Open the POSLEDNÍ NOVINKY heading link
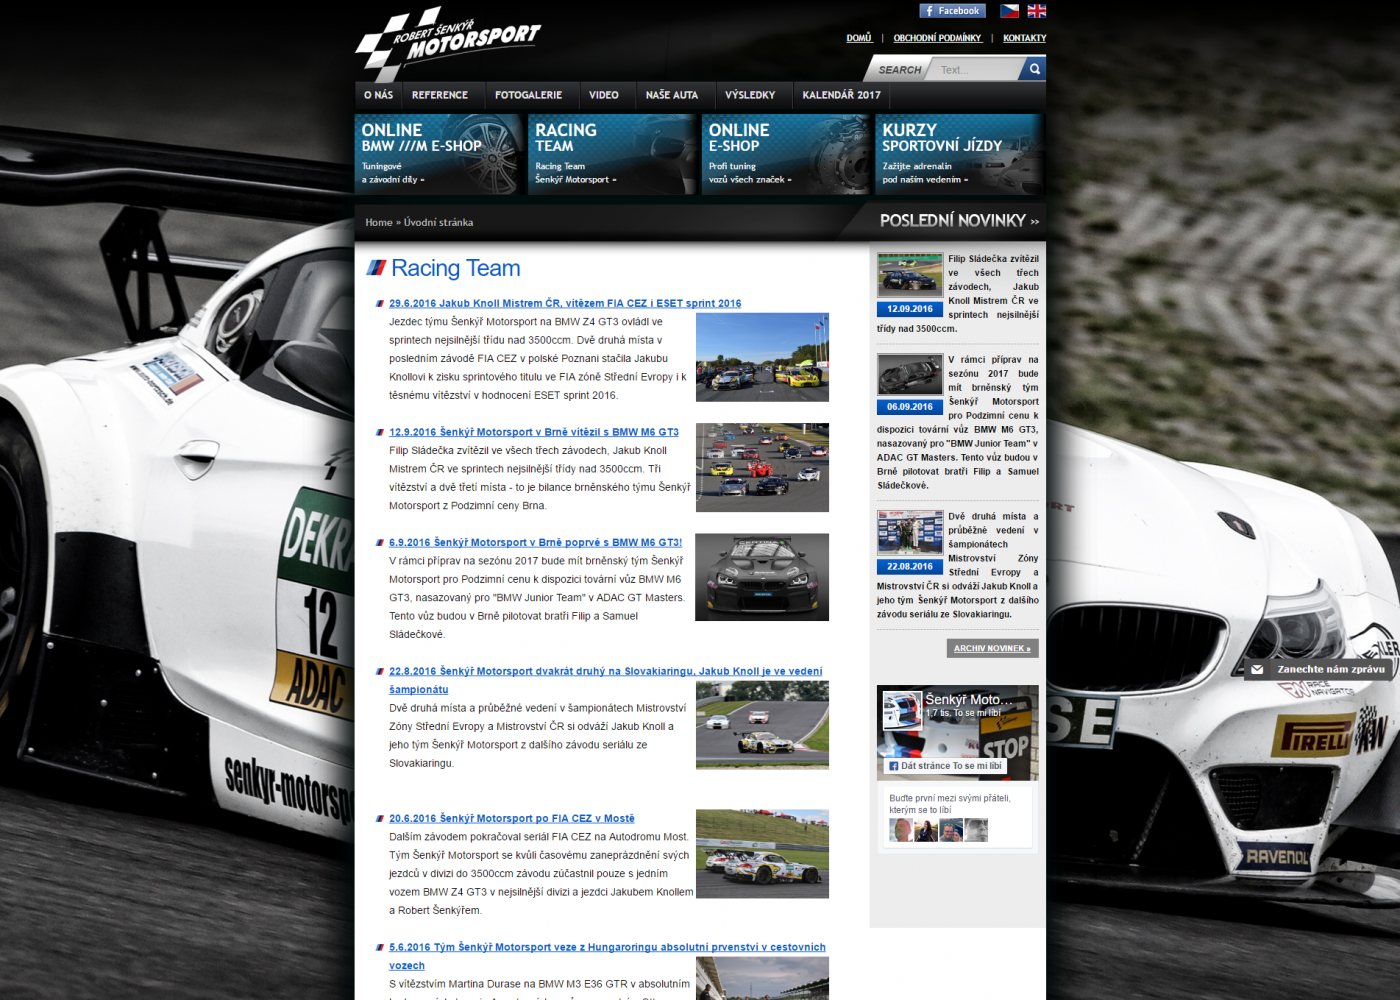This screenshot has width=1400, height=1000. [x=959, y=221]
